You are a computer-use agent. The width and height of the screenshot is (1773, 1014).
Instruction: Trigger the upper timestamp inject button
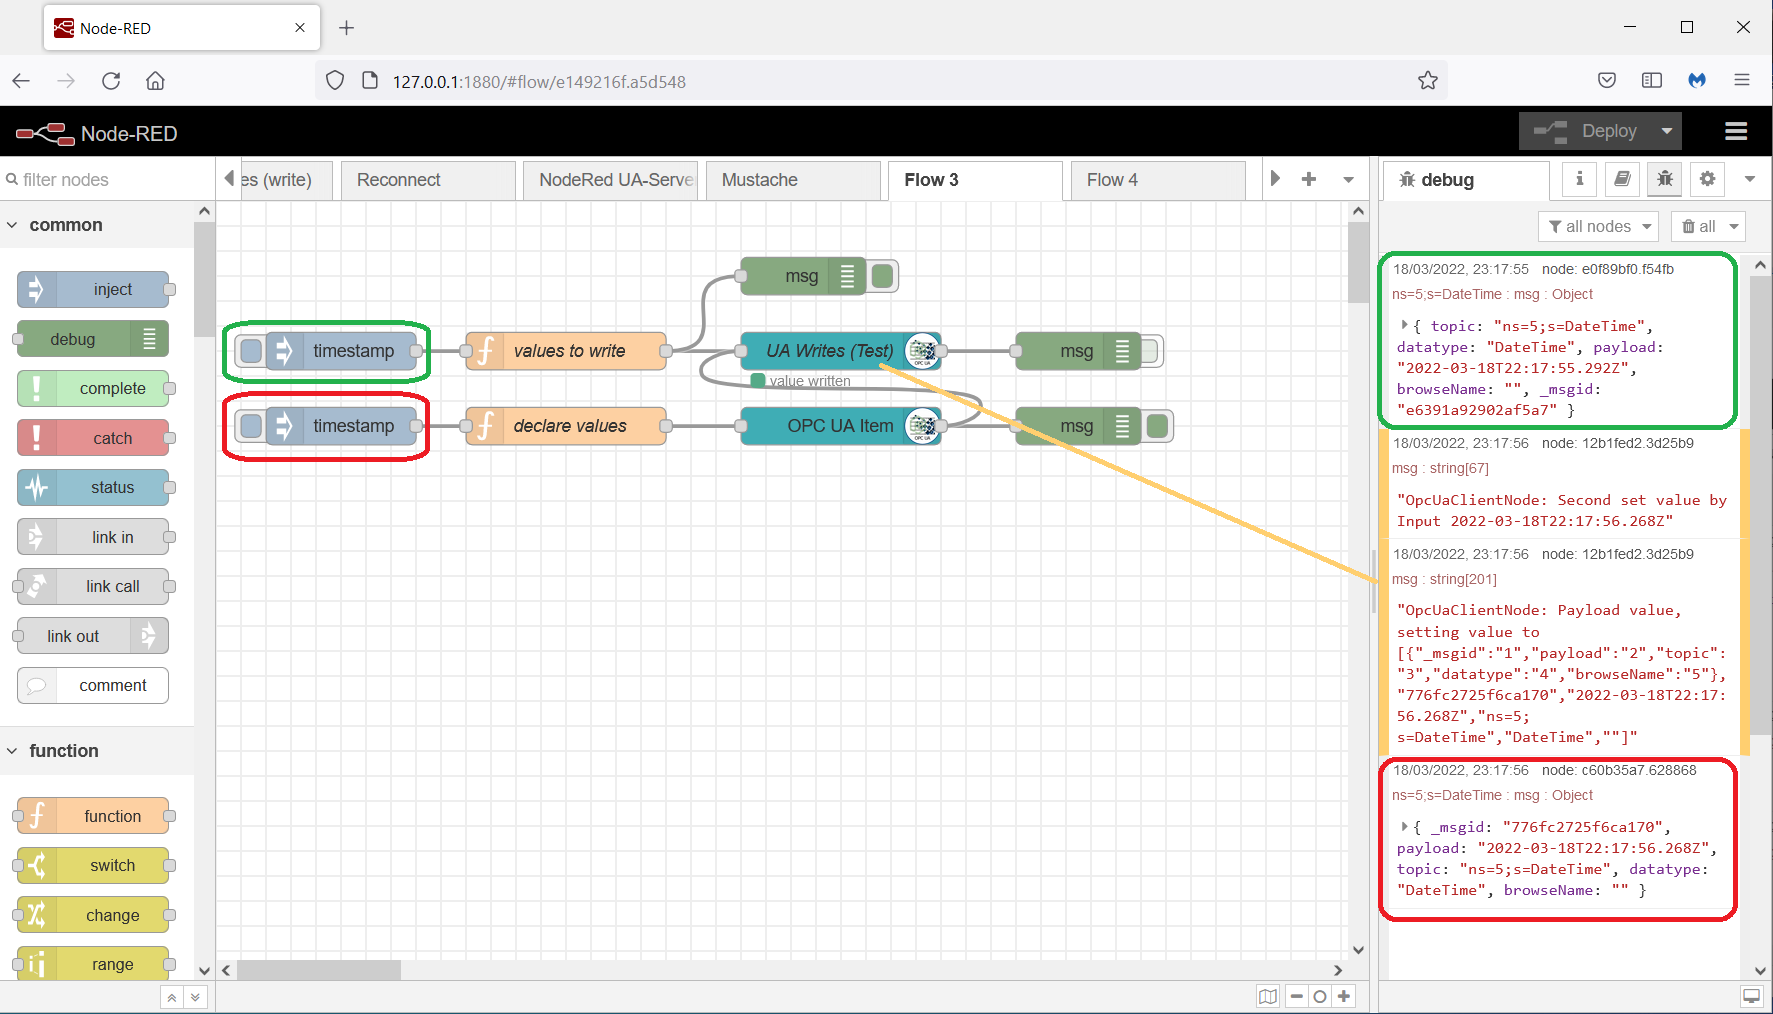pos(251,351)
